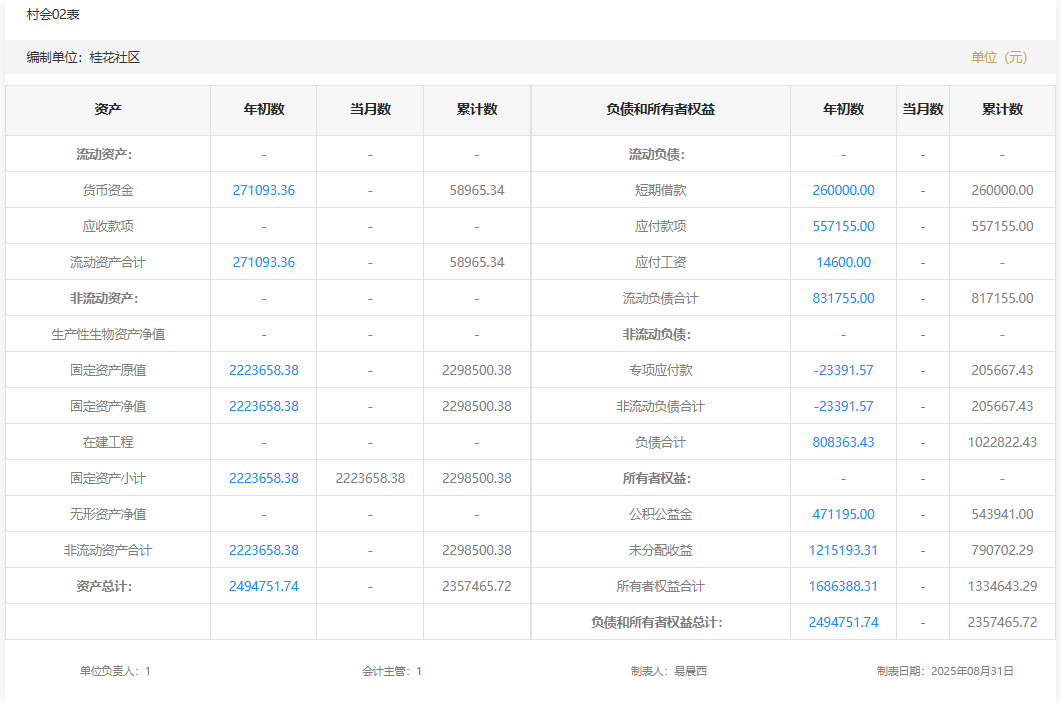Viewport: 1061px width, 703px height.
Task: Open 资产总计 年初数 value 2494751.74
Action: pyautogui.click(x=263, y=586)
